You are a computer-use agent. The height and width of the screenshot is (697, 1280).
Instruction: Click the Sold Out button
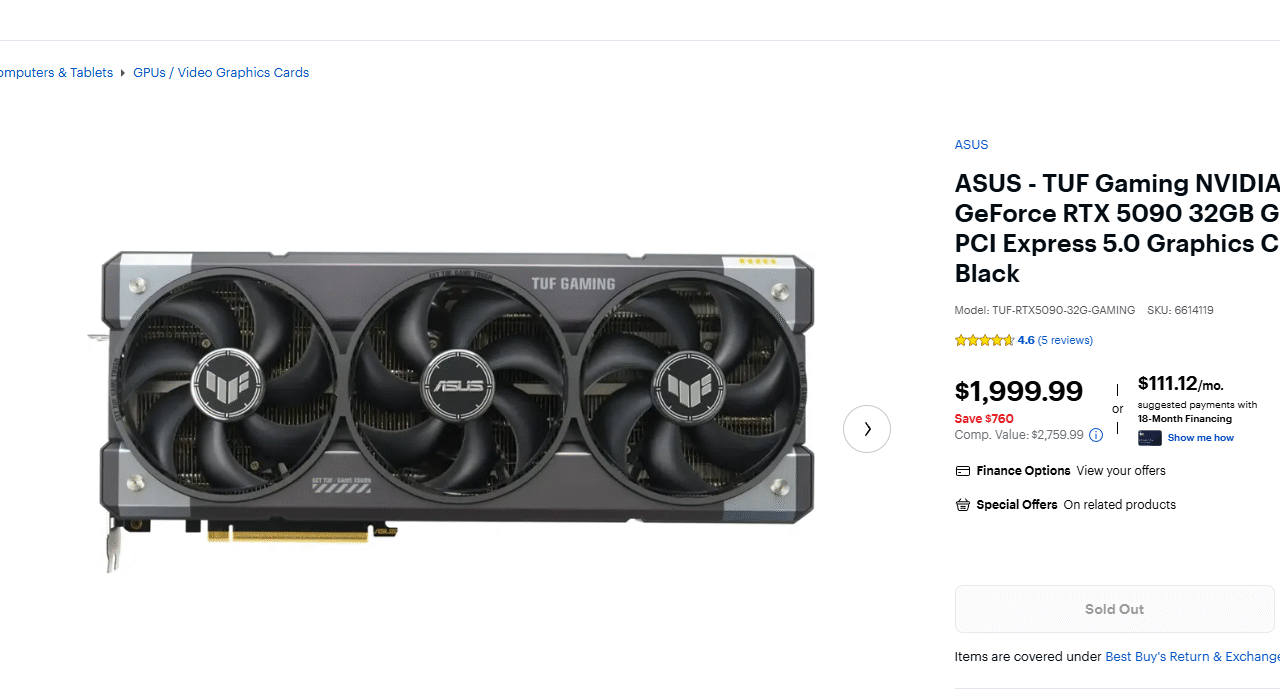[x=1115, y=609]
